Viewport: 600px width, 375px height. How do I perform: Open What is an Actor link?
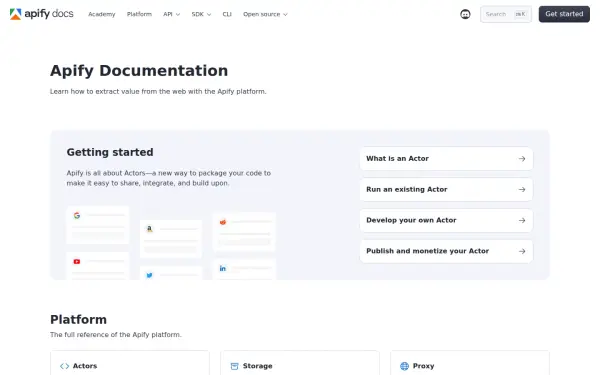pyautogui.click(x=446, y=158)
